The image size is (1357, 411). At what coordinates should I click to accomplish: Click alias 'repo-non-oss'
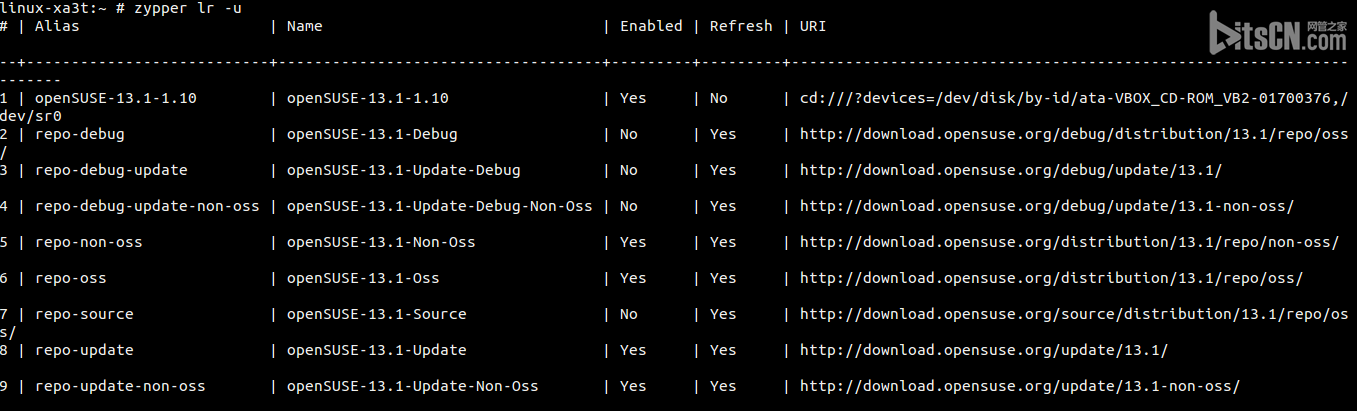(x=88, y=242)
